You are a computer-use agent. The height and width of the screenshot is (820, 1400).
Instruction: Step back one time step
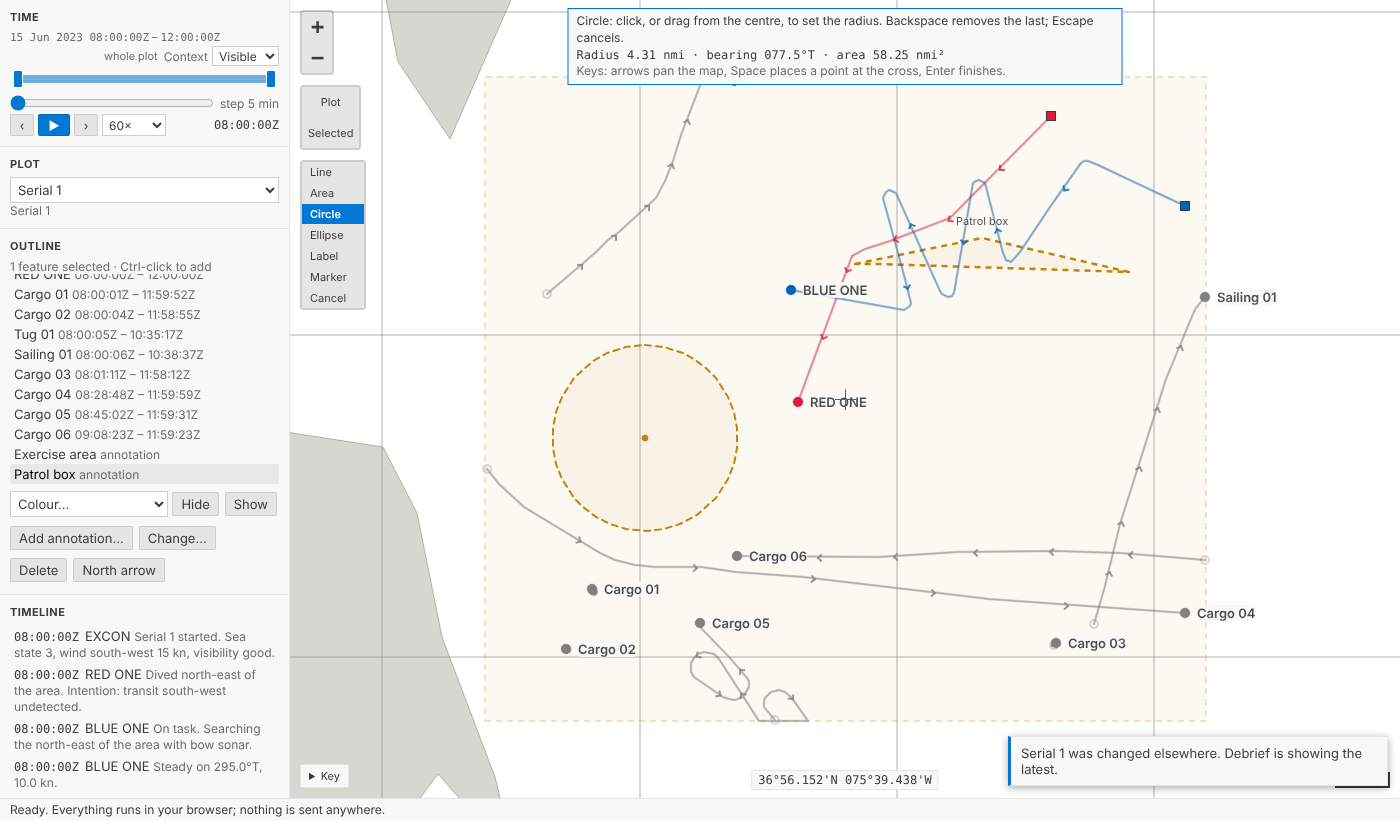[x=22, y=125]
